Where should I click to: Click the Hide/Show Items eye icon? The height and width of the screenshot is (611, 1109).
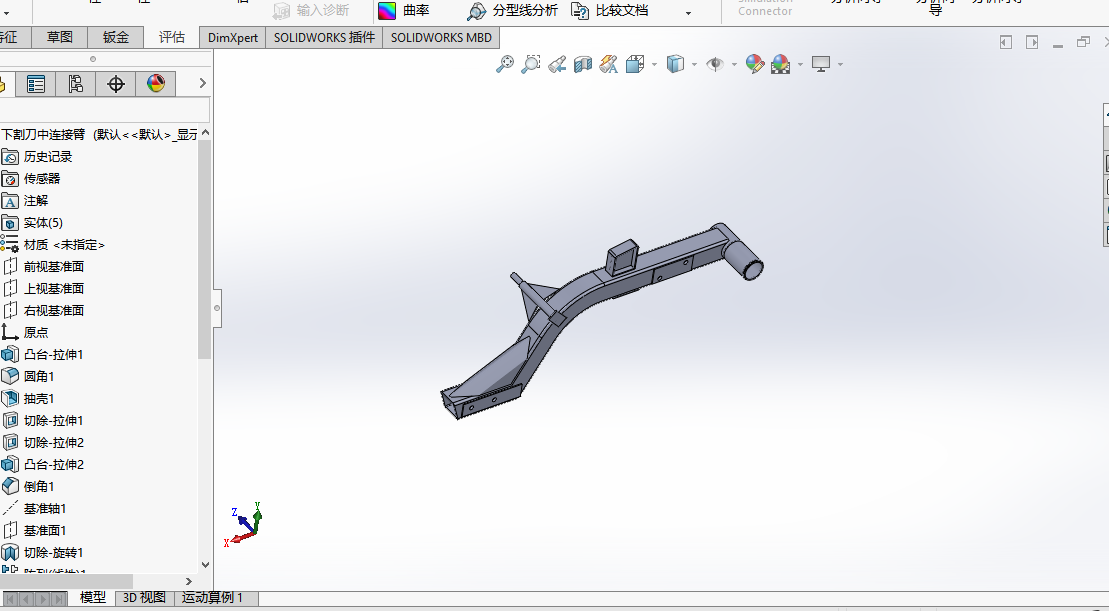tap(715, 64)
